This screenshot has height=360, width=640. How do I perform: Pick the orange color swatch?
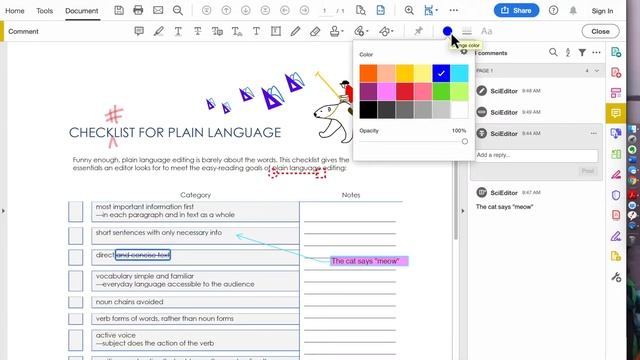click(x=368, y=73)
